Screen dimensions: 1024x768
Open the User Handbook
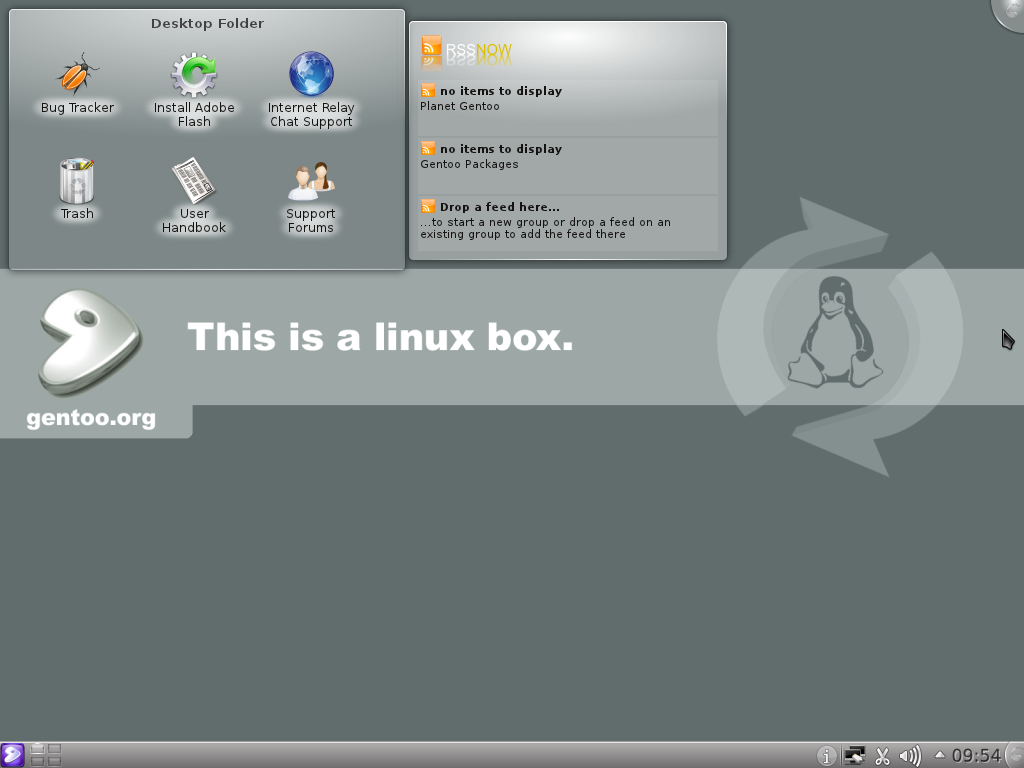point(193,182)
